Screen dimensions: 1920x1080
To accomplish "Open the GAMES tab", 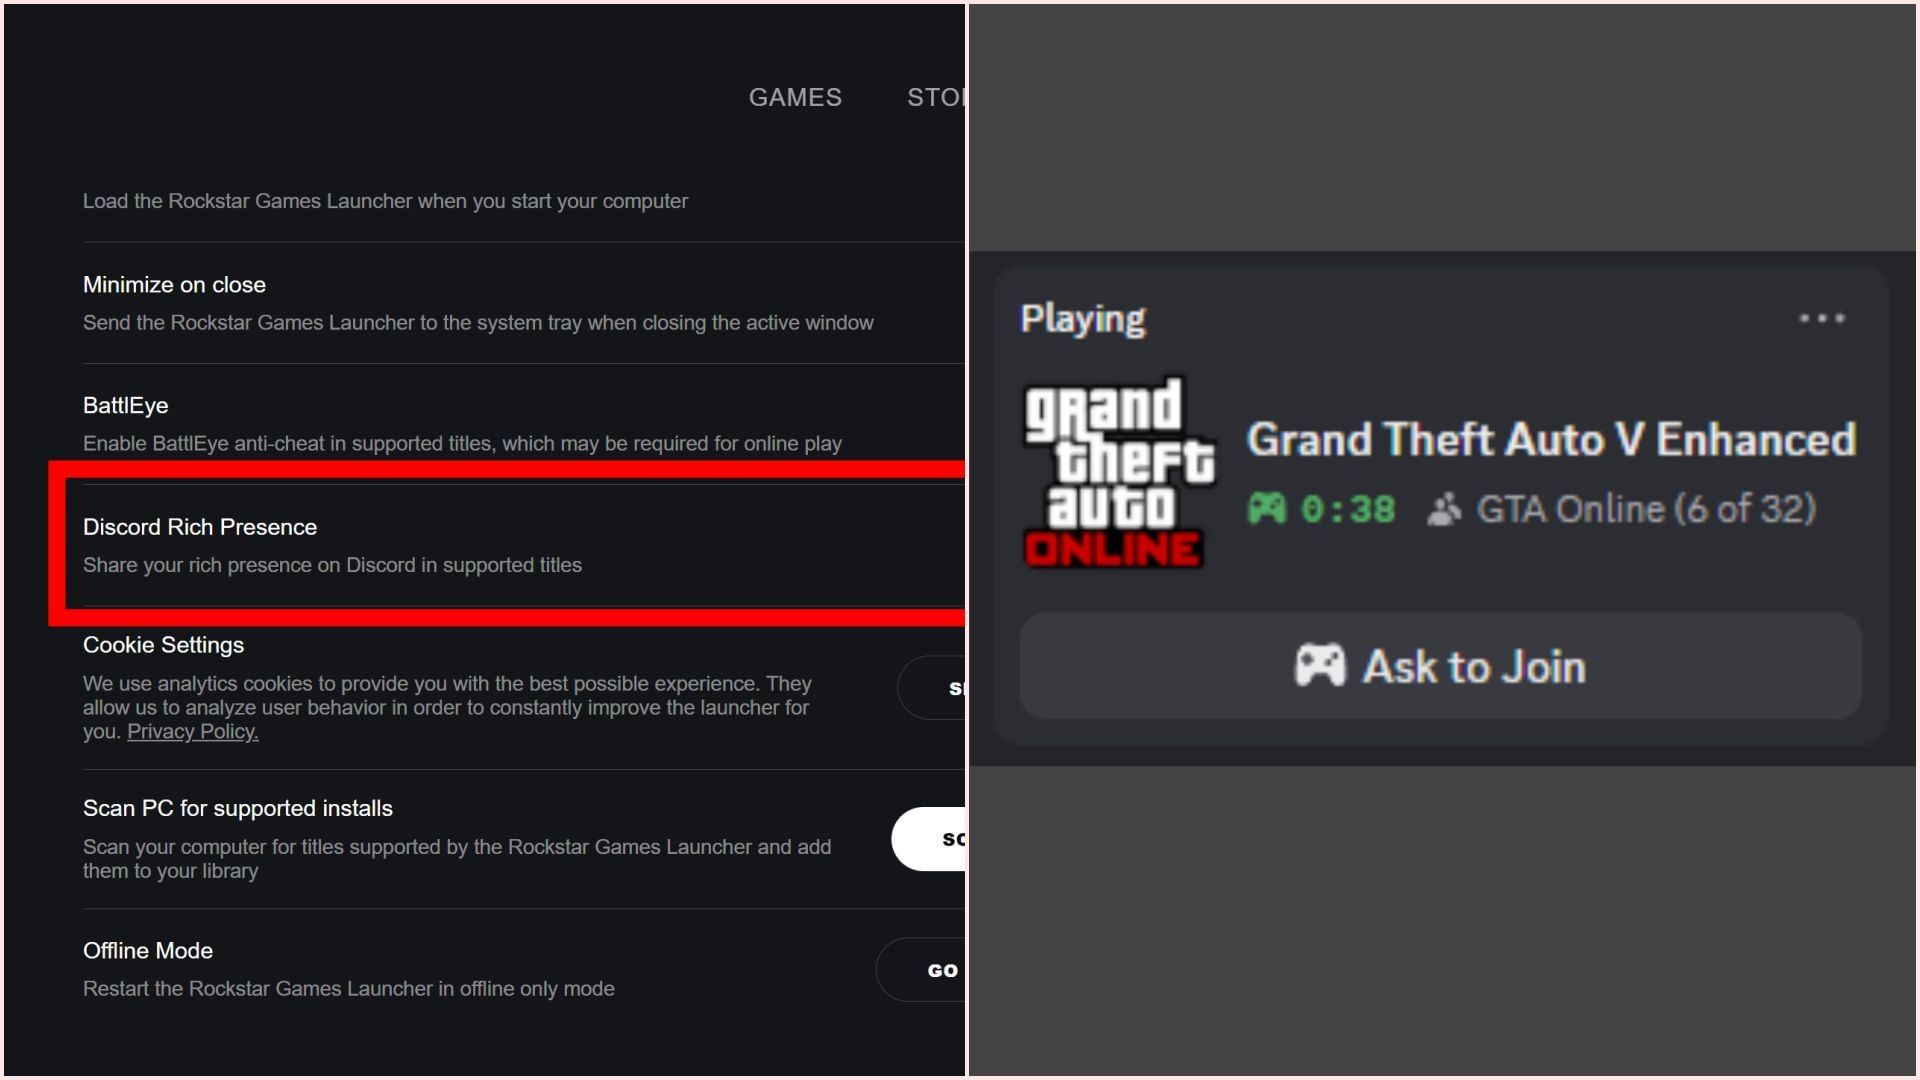I will pos(795,97).
